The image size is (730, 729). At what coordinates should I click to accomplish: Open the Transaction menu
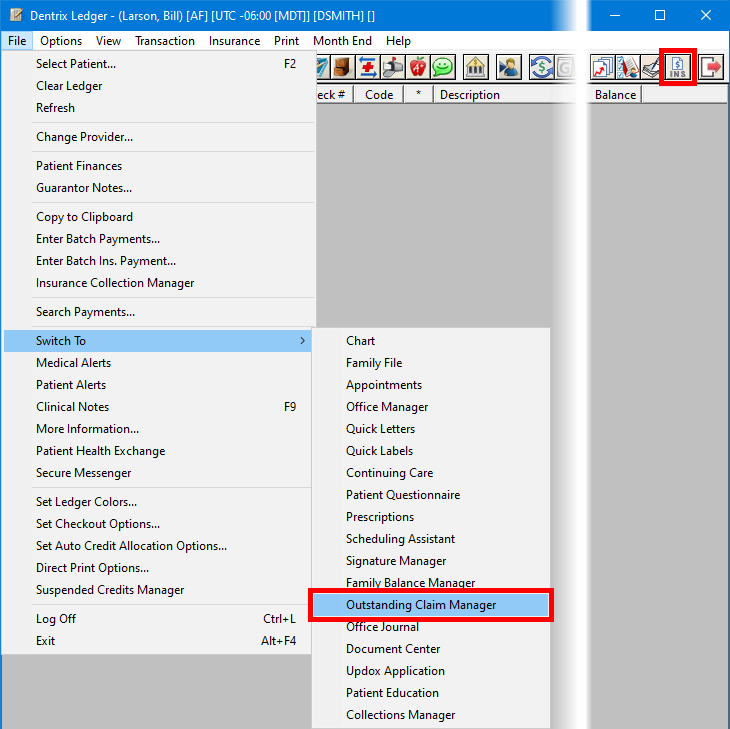tap(165, 41)
